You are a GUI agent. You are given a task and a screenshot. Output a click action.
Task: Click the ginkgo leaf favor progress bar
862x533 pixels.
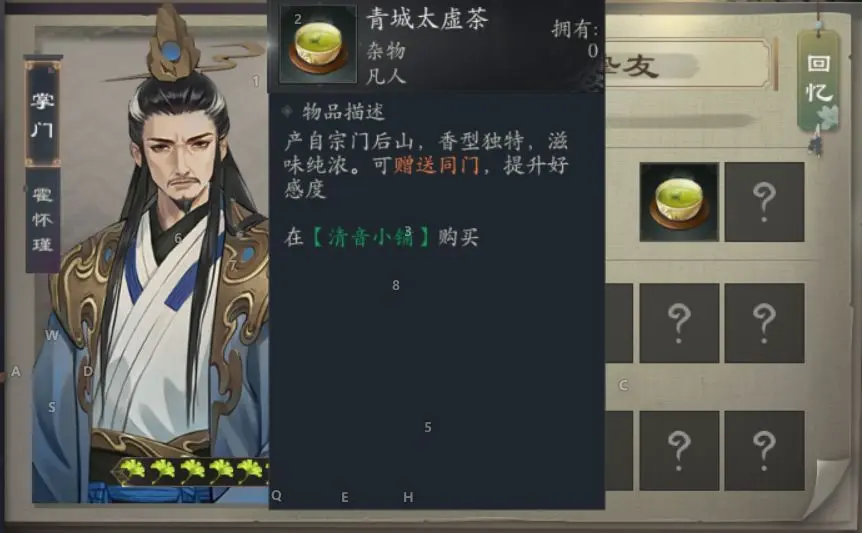pyautogui.click(x=191, y=471)
